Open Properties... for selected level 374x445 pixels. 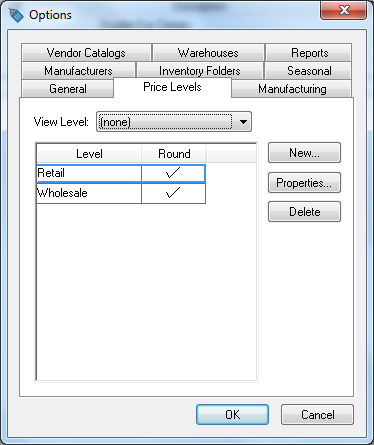(x=304, y=182)
